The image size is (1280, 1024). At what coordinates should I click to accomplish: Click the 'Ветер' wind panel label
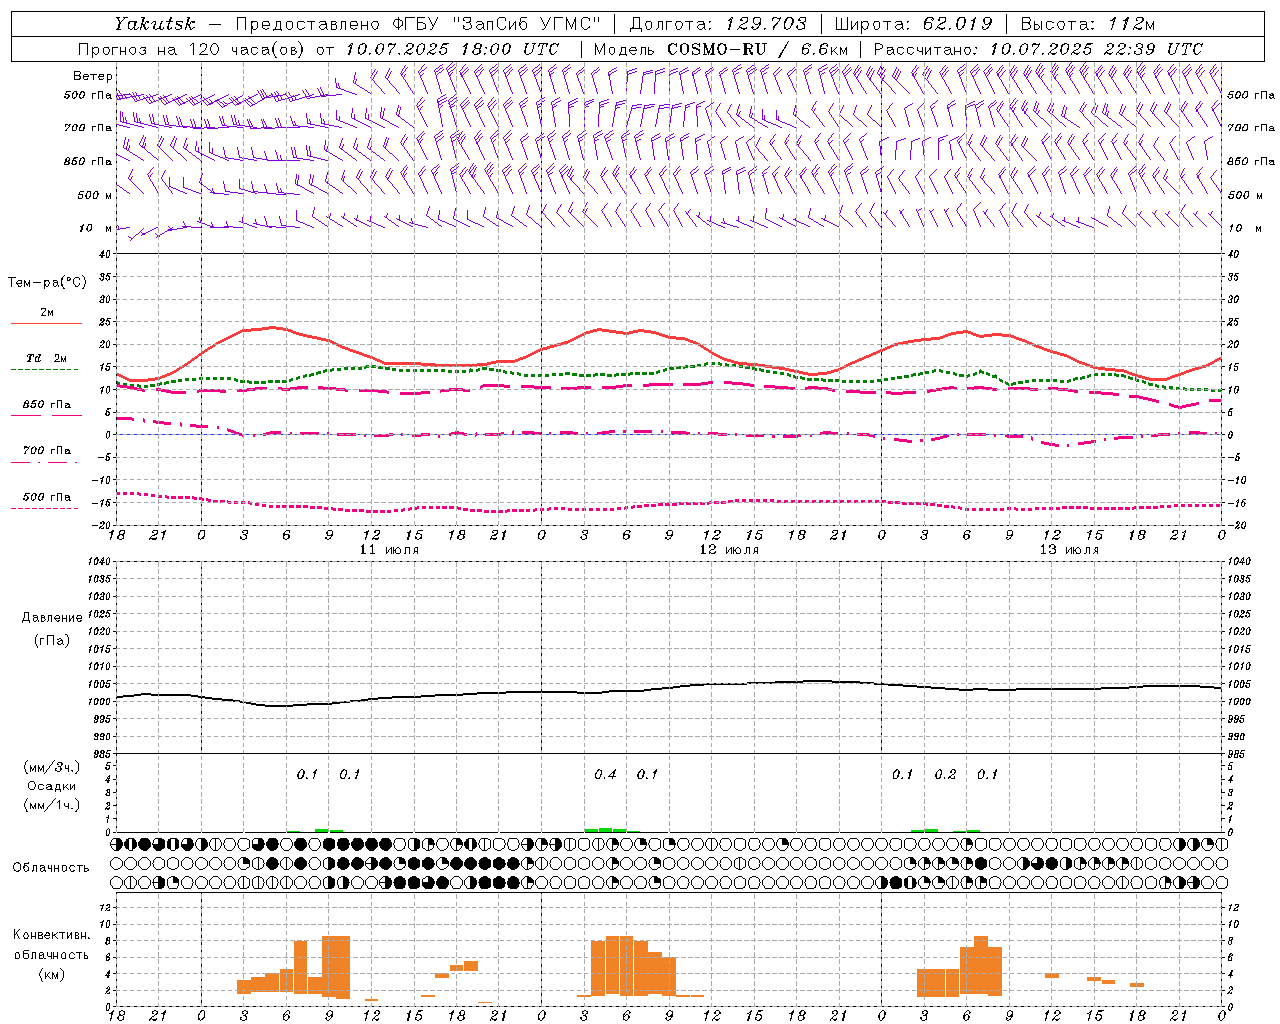click(x=93, y=76)
